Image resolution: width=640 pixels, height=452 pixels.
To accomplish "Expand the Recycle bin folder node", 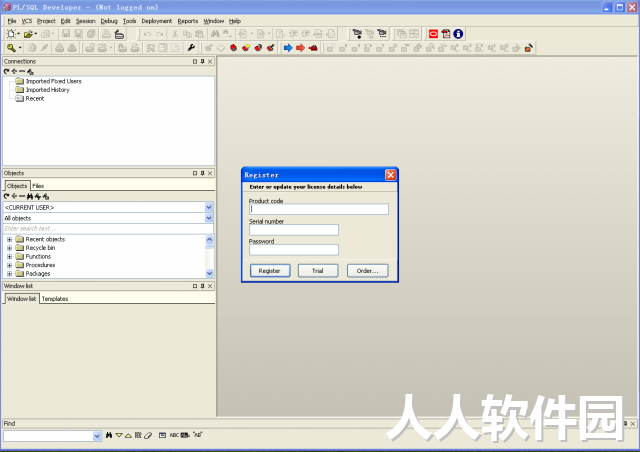I will pyautogui.click(x=9, y=248).
